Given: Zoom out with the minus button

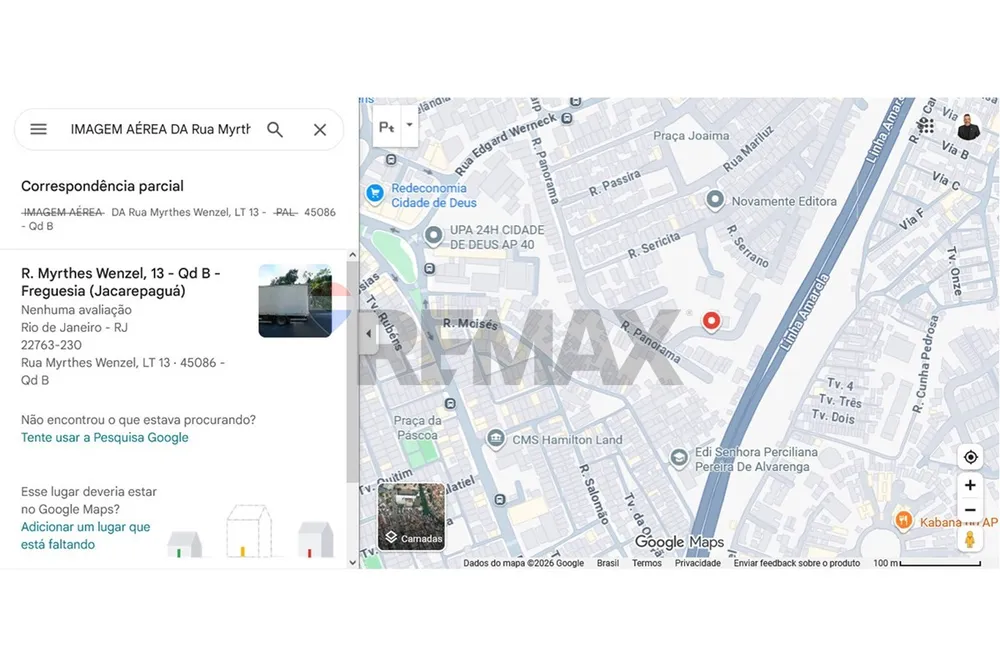Looking at the screenshot, I should coord(971,510).
